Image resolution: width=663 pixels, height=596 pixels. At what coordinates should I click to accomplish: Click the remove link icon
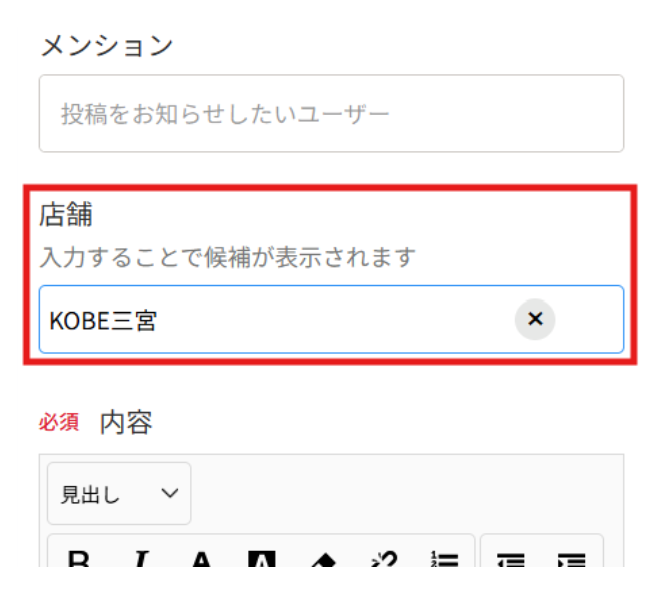[384, 559]
